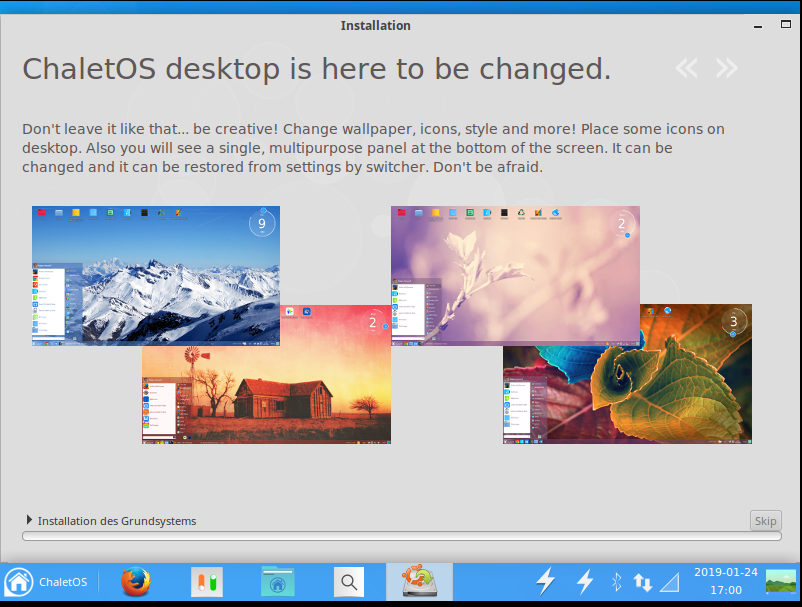This screenshot has width=802, height=607.
Task: Open the home folder file manager
Action: coord(277,582)
